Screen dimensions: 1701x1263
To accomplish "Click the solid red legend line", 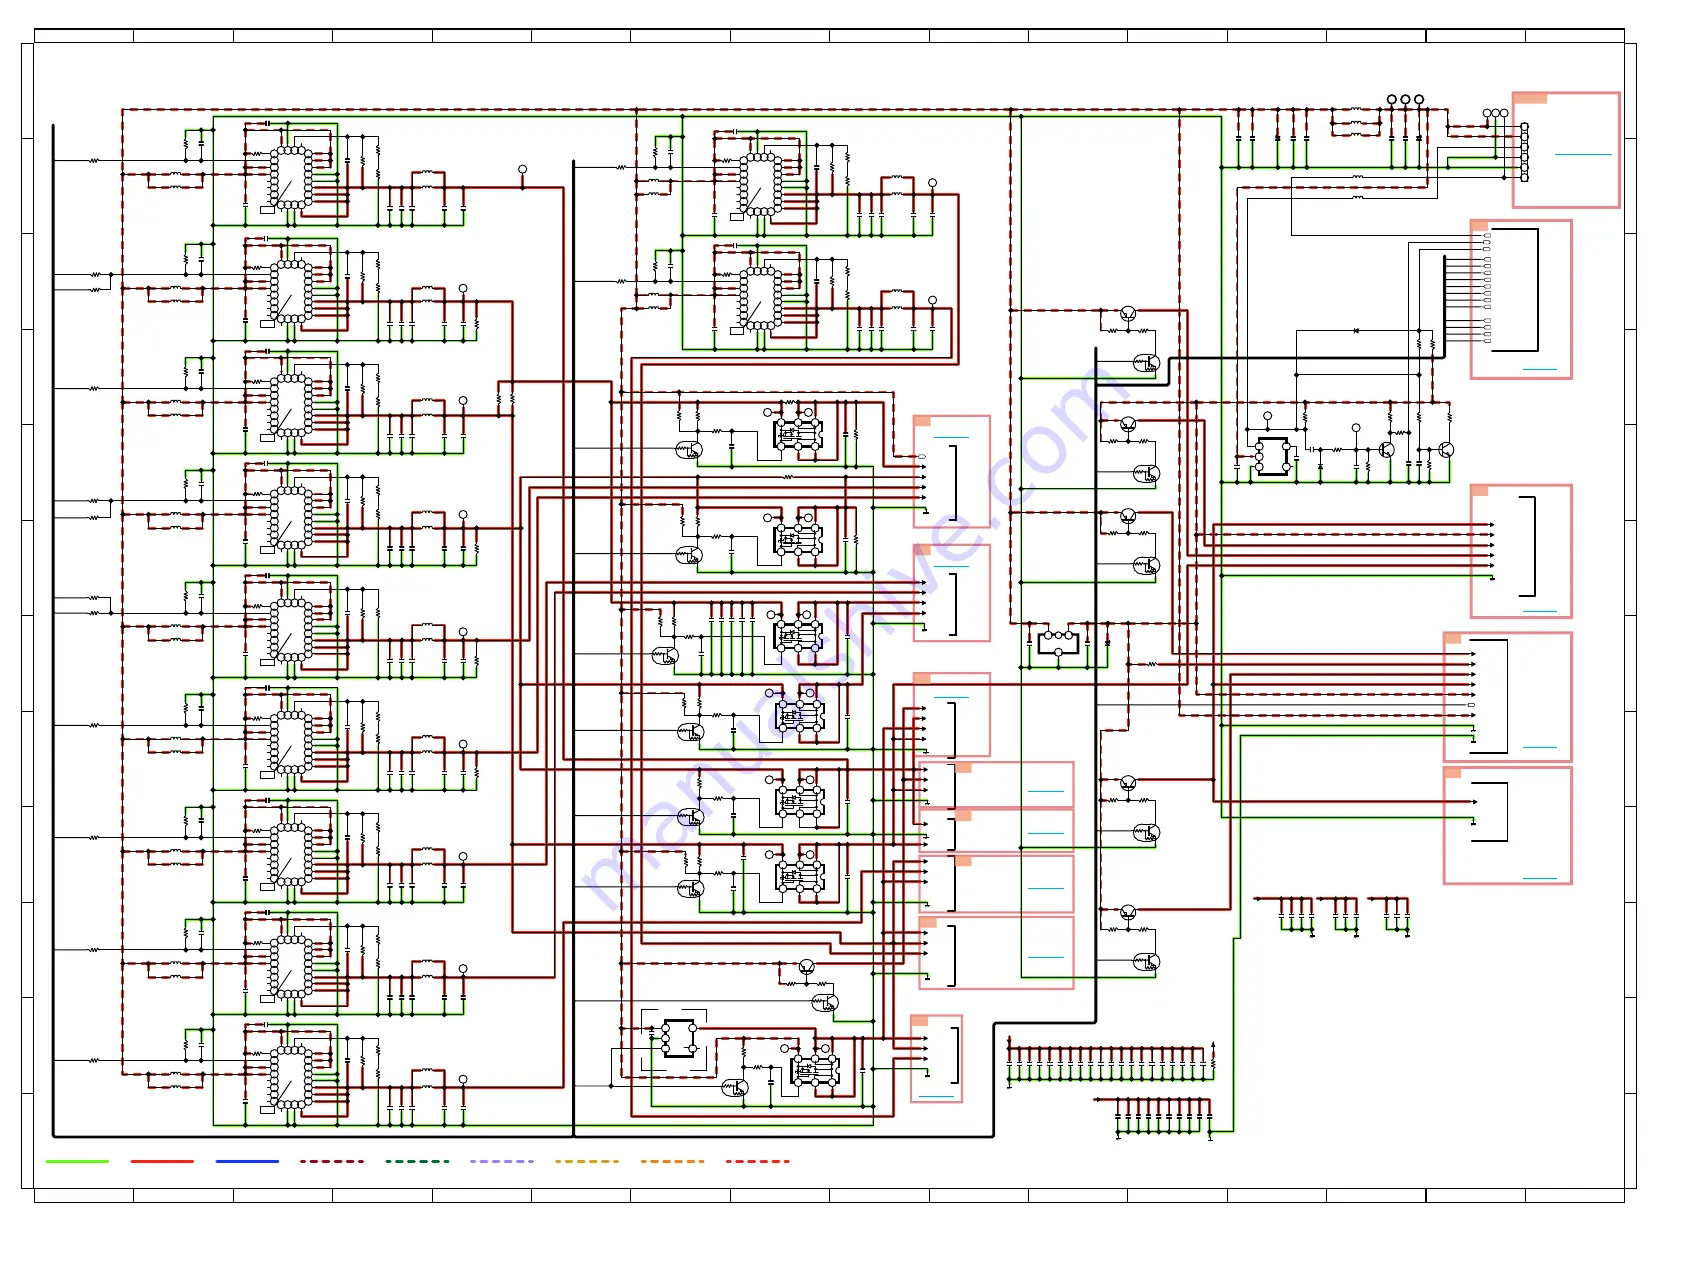I will click(162, 1161).
